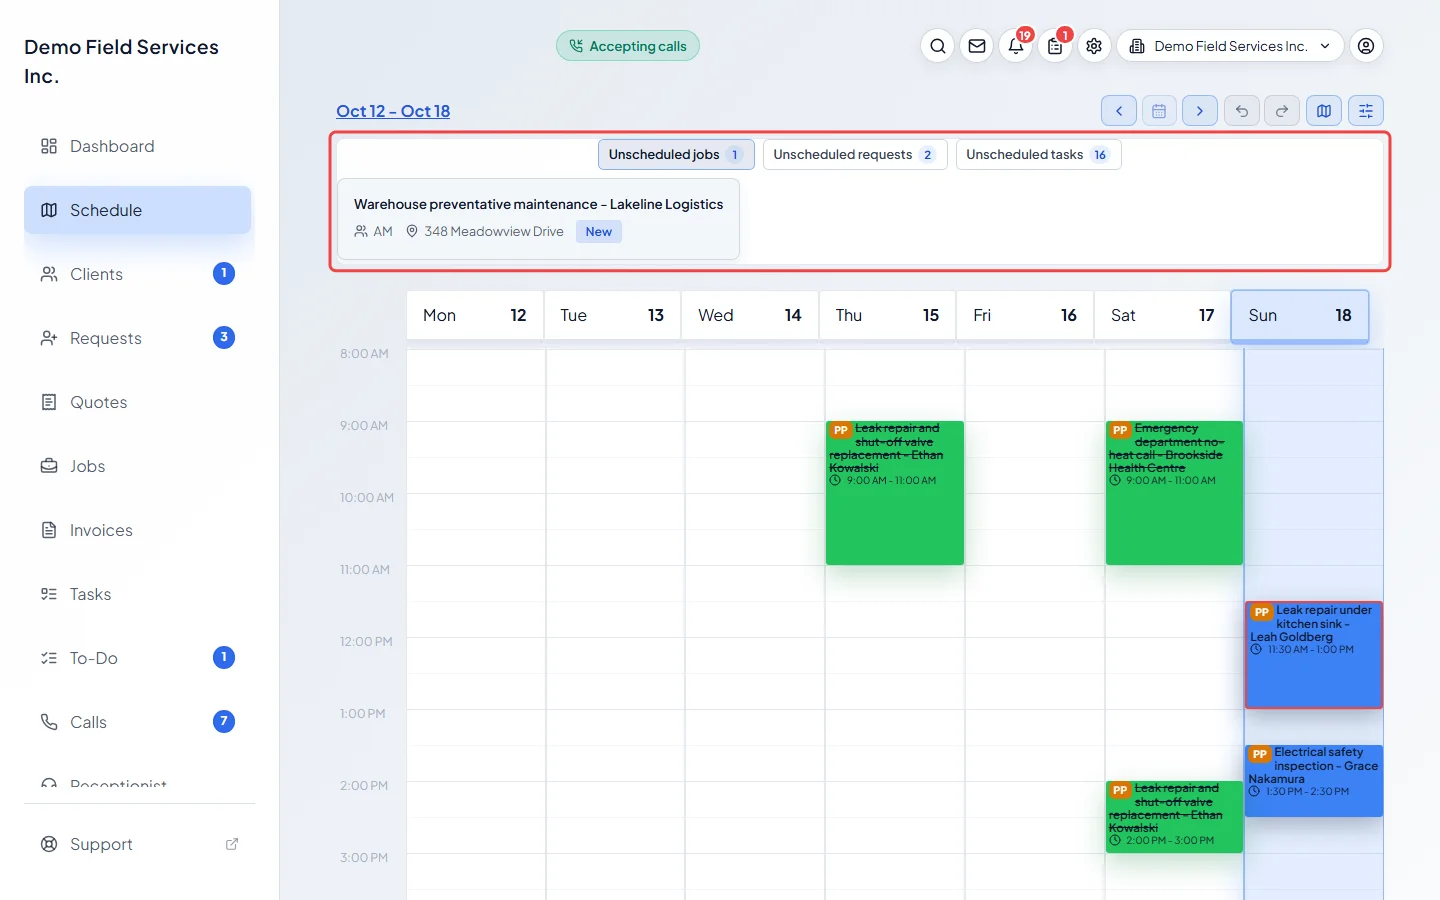Click the undo arrow button
This screenshot has width=1440, height=900.
click(1241, 111)
